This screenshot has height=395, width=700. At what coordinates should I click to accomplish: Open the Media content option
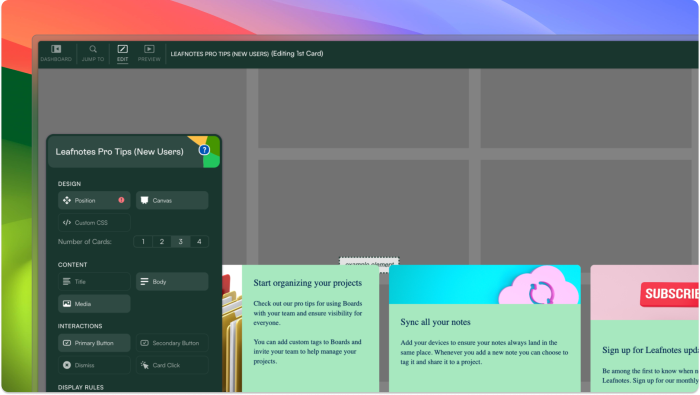94,304
